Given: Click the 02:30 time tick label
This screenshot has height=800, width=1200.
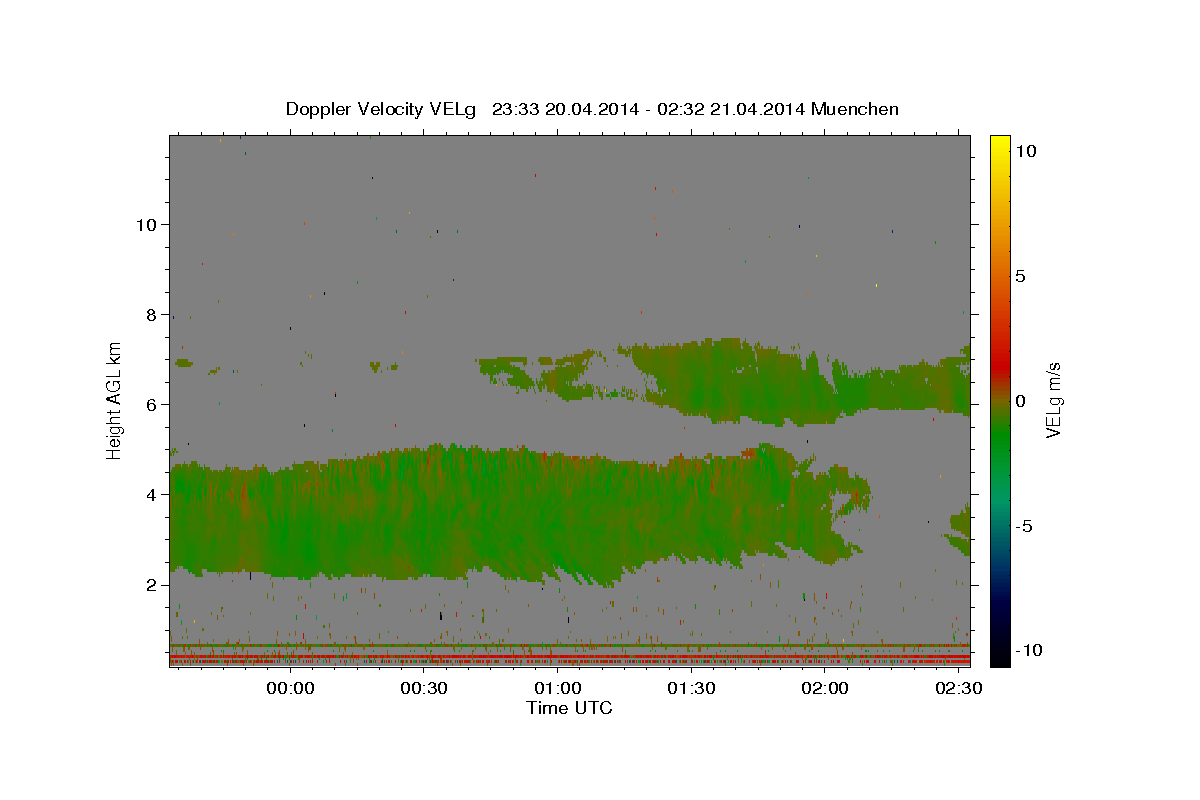Looking at the screenshot, I should coord(958,689).
